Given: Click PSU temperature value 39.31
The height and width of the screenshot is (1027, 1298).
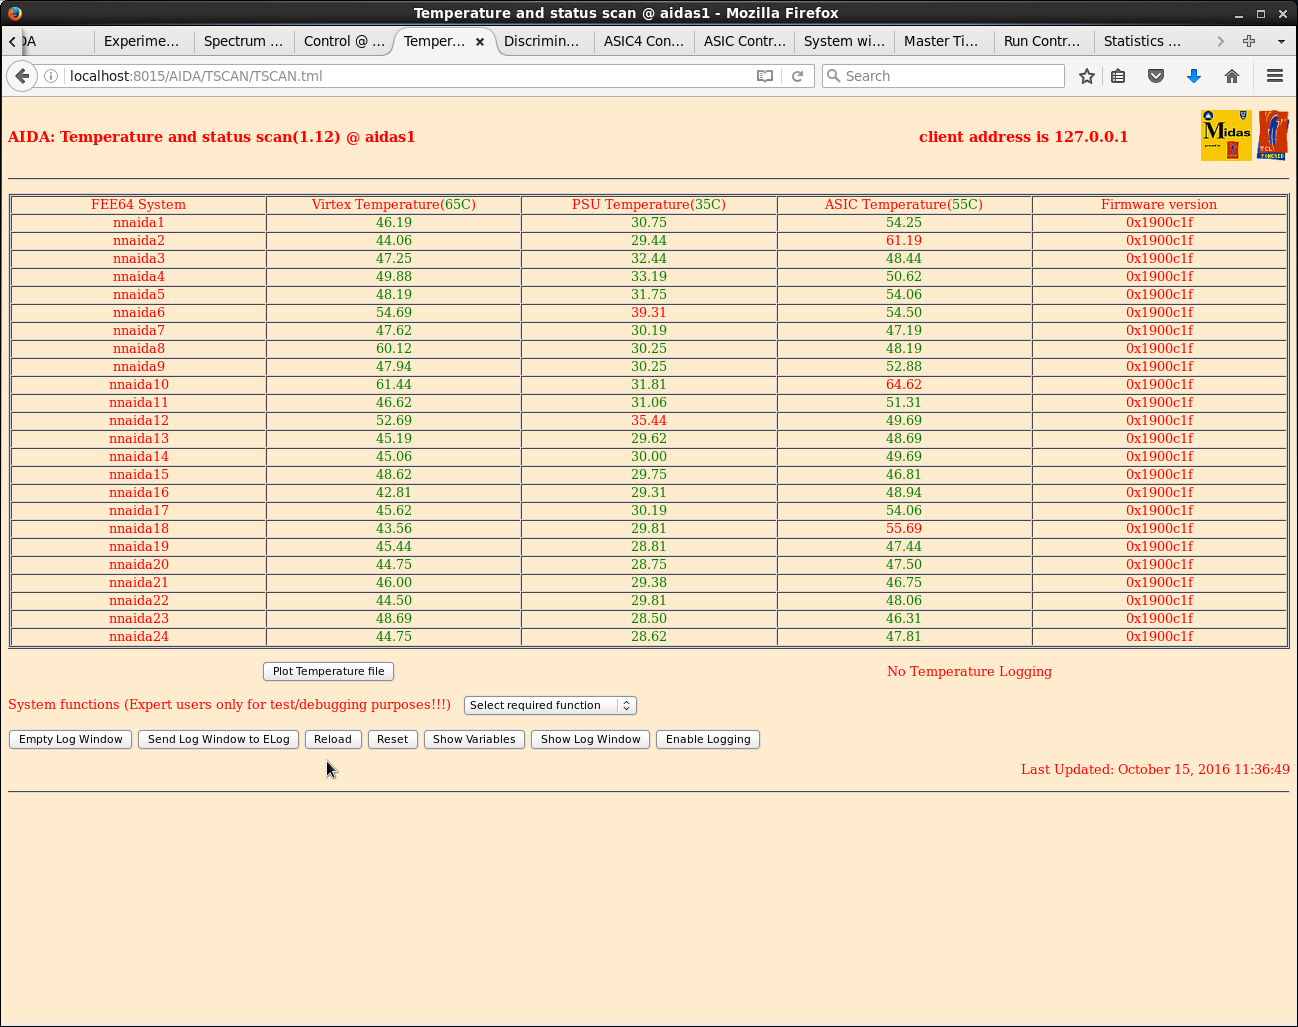Looking at the screenshot, I should [x=649, y=313].
